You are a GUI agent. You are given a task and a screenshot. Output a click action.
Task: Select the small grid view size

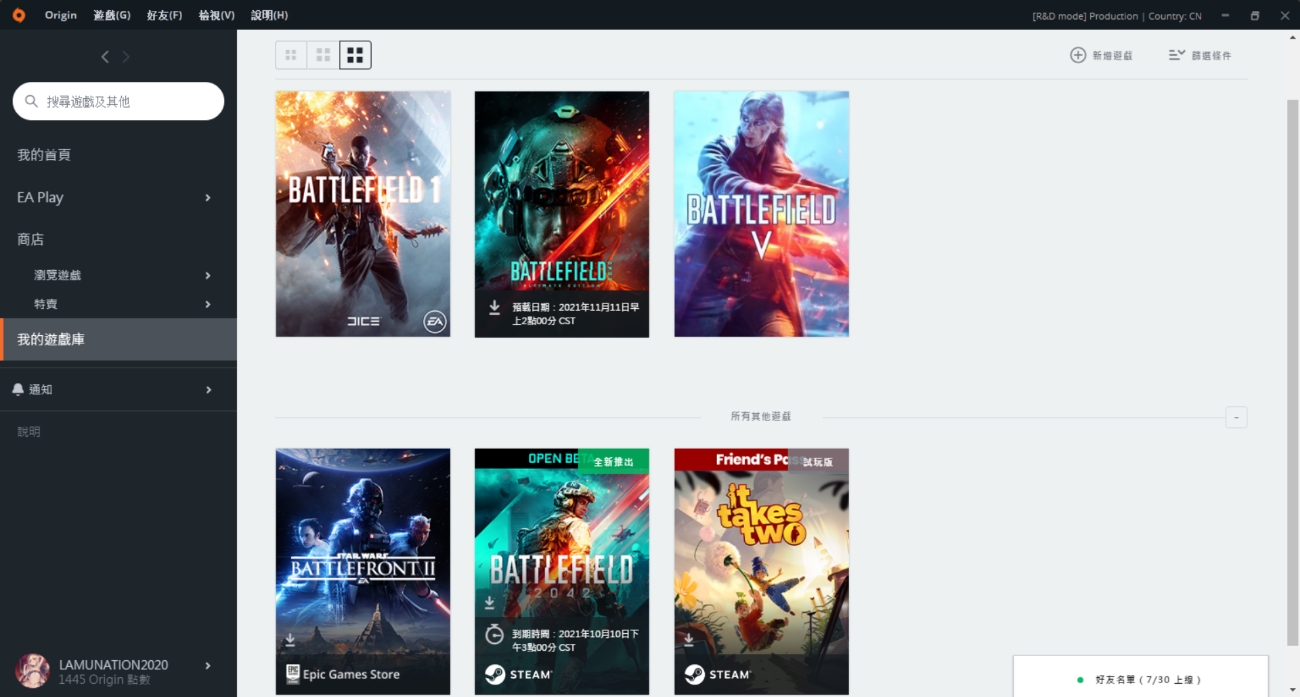[291, 55]
